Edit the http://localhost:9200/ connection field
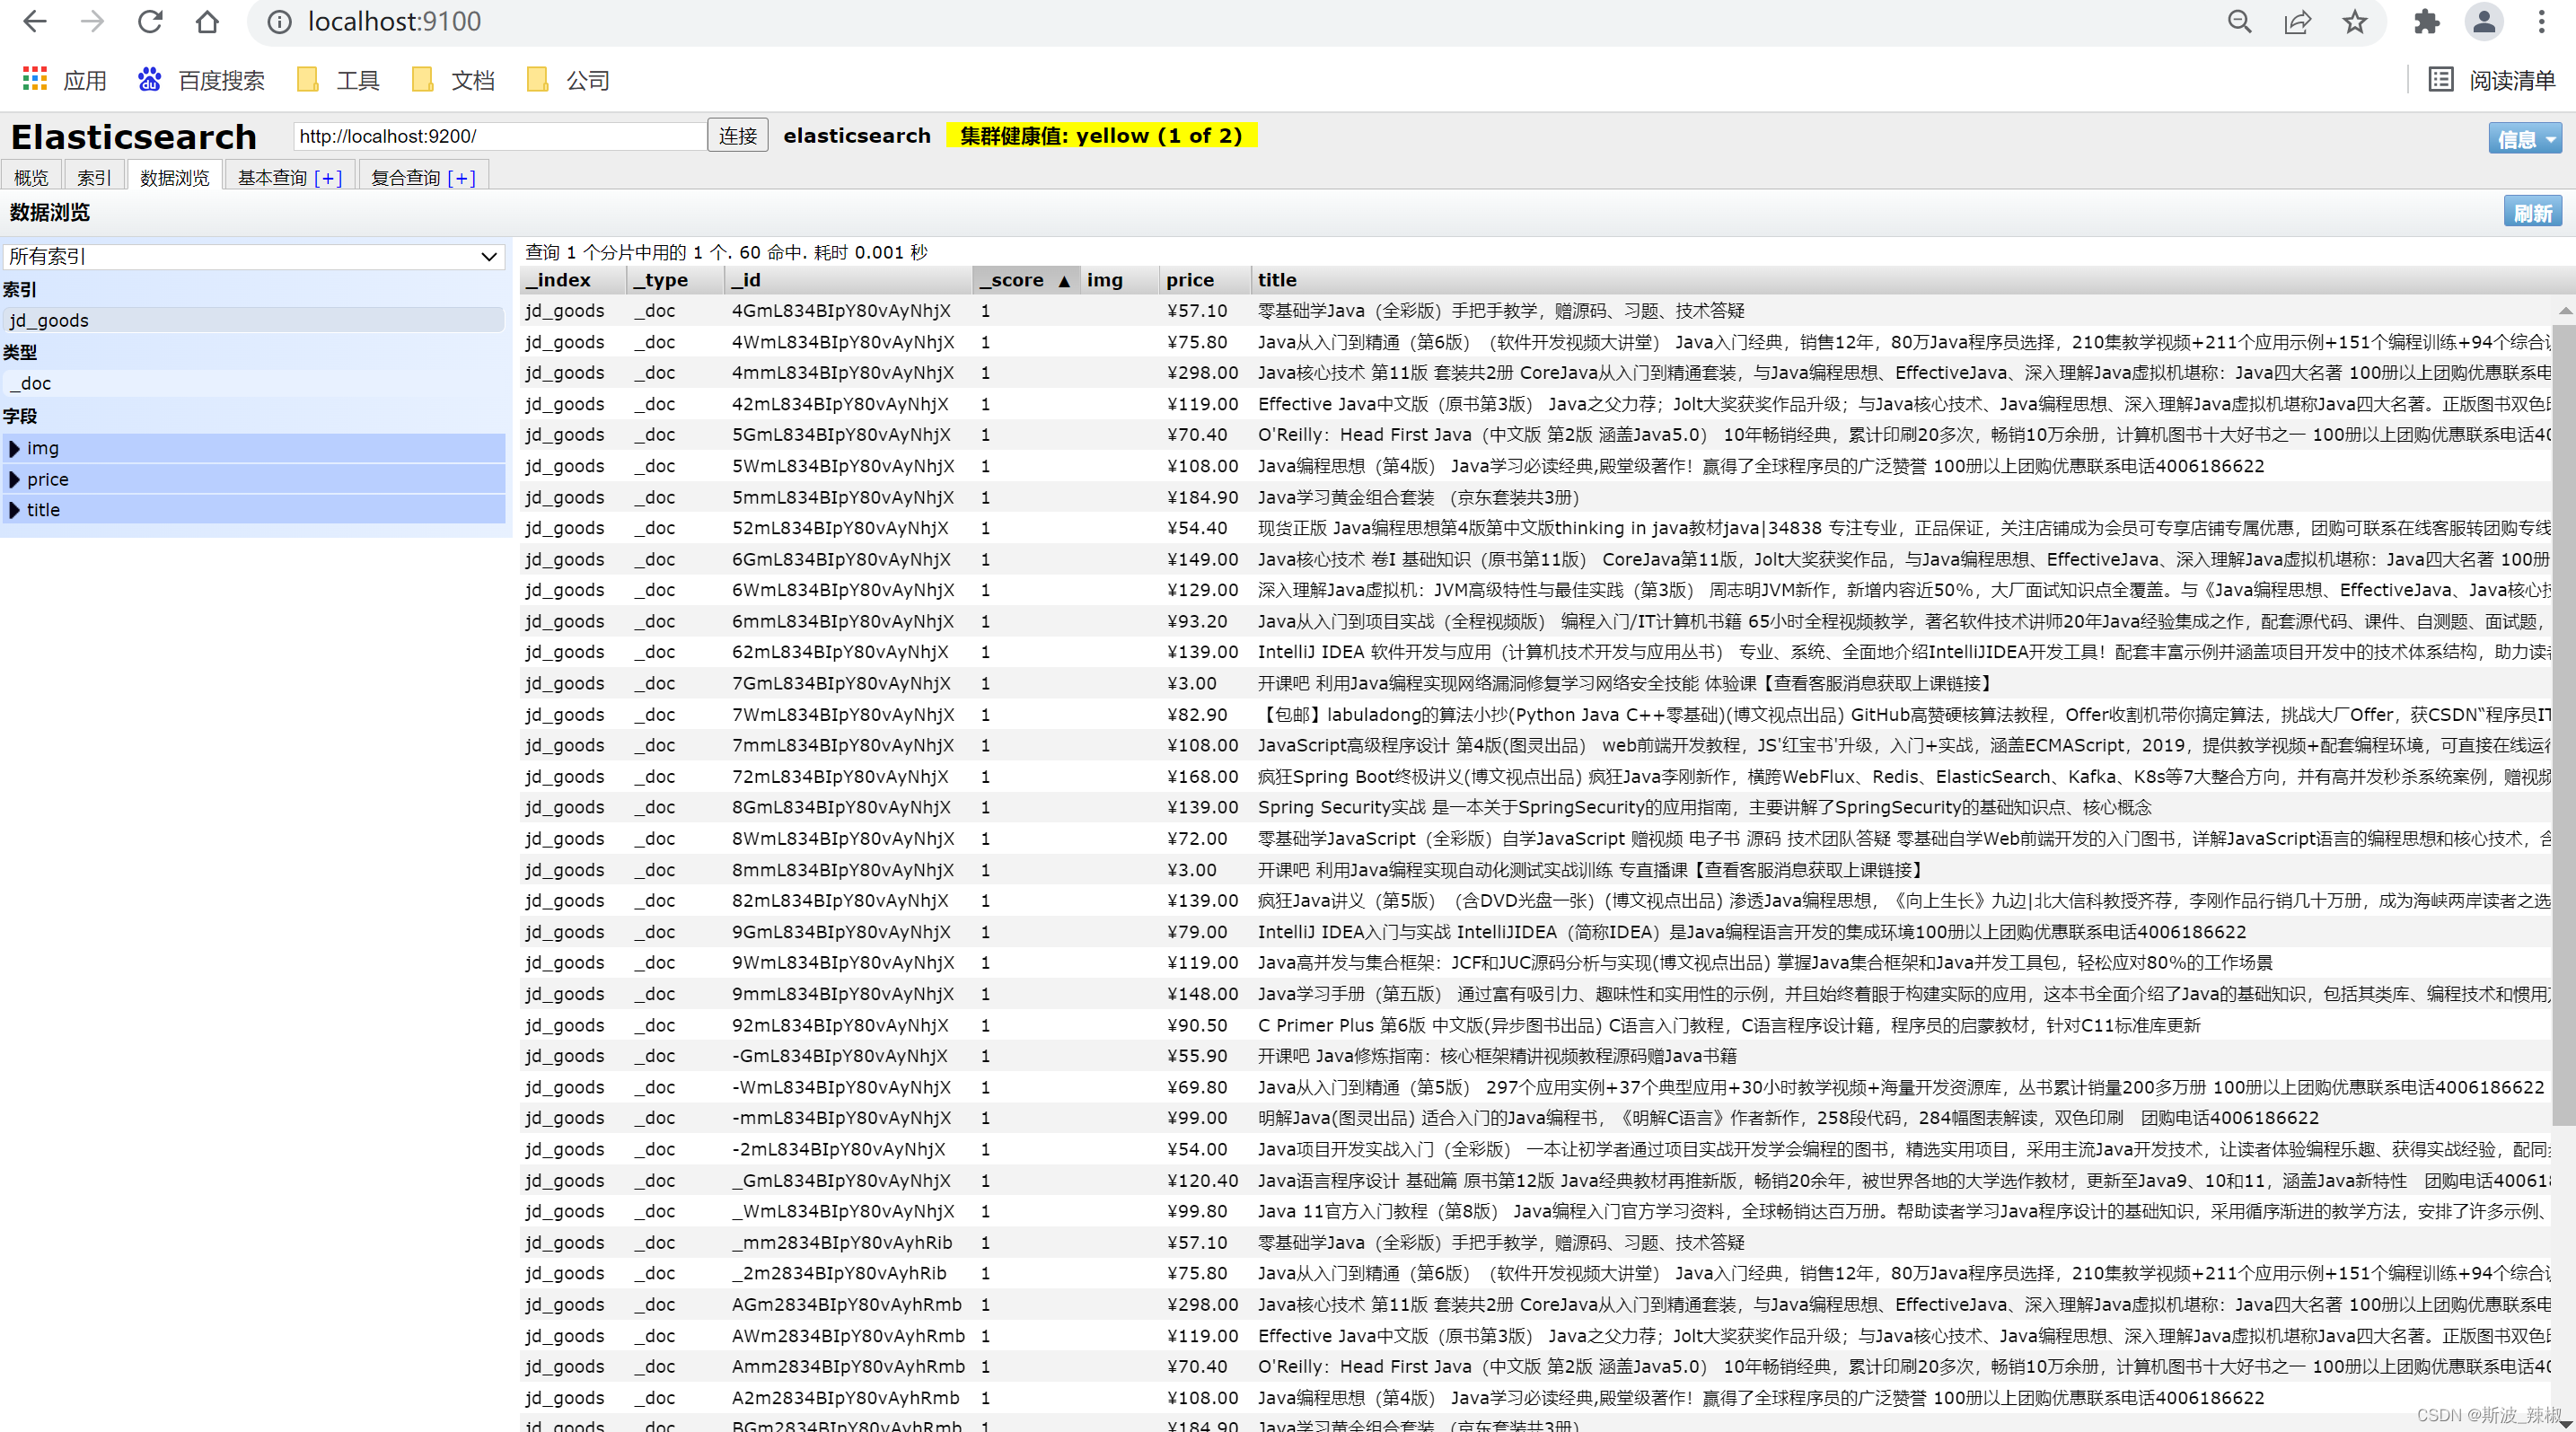Screen dimensions: 2576x1432 499,136
